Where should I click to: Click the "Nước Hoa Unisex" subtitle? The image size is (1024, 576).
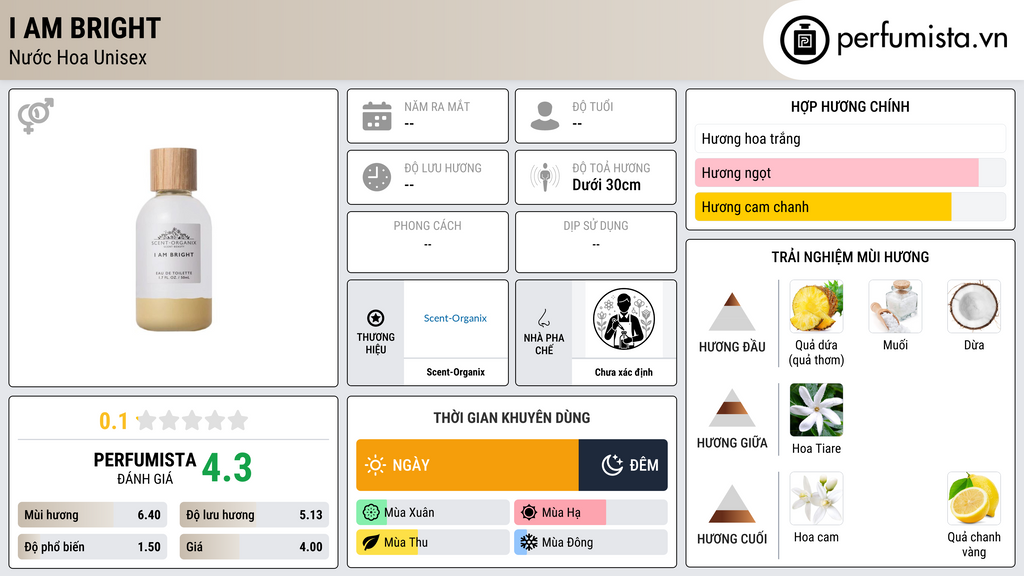[78, 57]
